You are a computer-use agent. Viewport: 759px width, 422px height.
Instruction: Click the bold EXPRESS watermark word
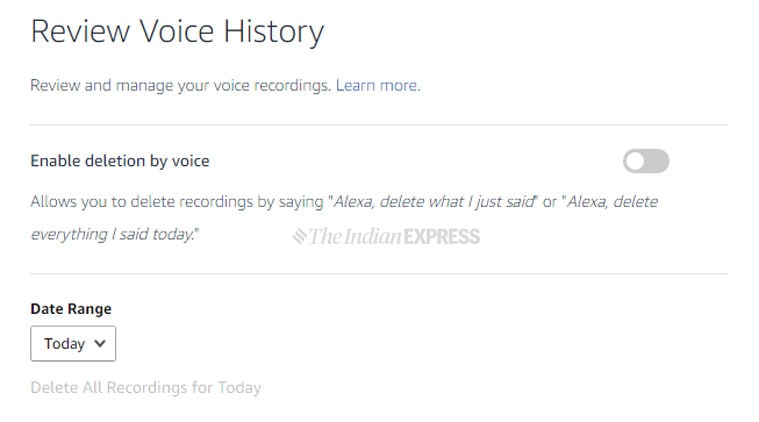(x=441, y=237)
